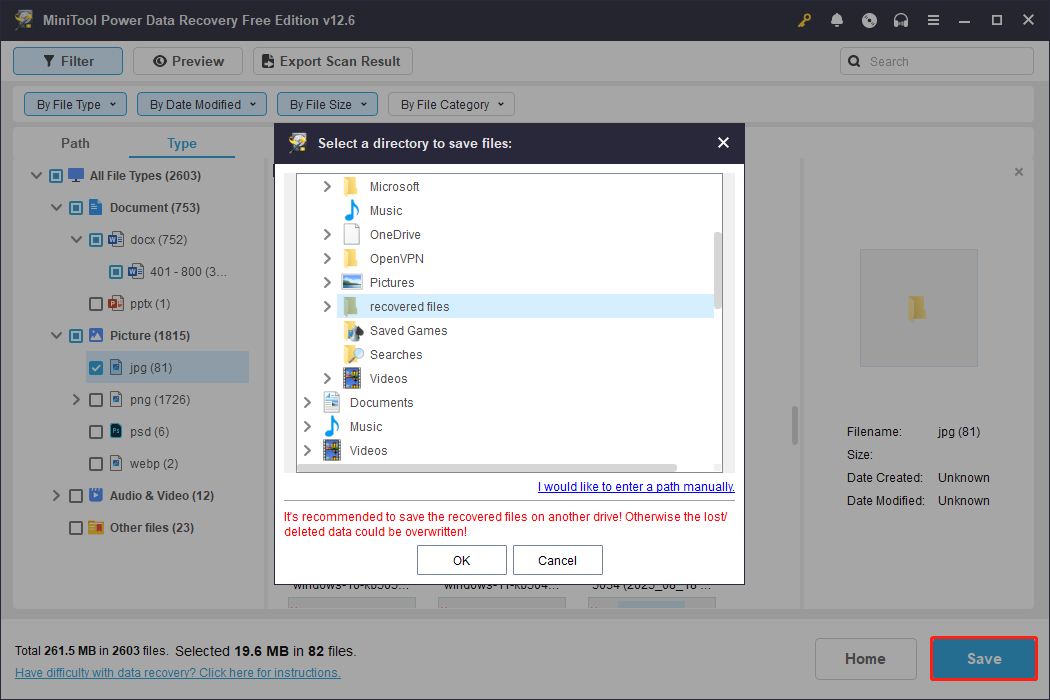This screenshot has width=1050, height=700.
Task: Enable the Other files checkbox
Action: (x=75, y=527)
